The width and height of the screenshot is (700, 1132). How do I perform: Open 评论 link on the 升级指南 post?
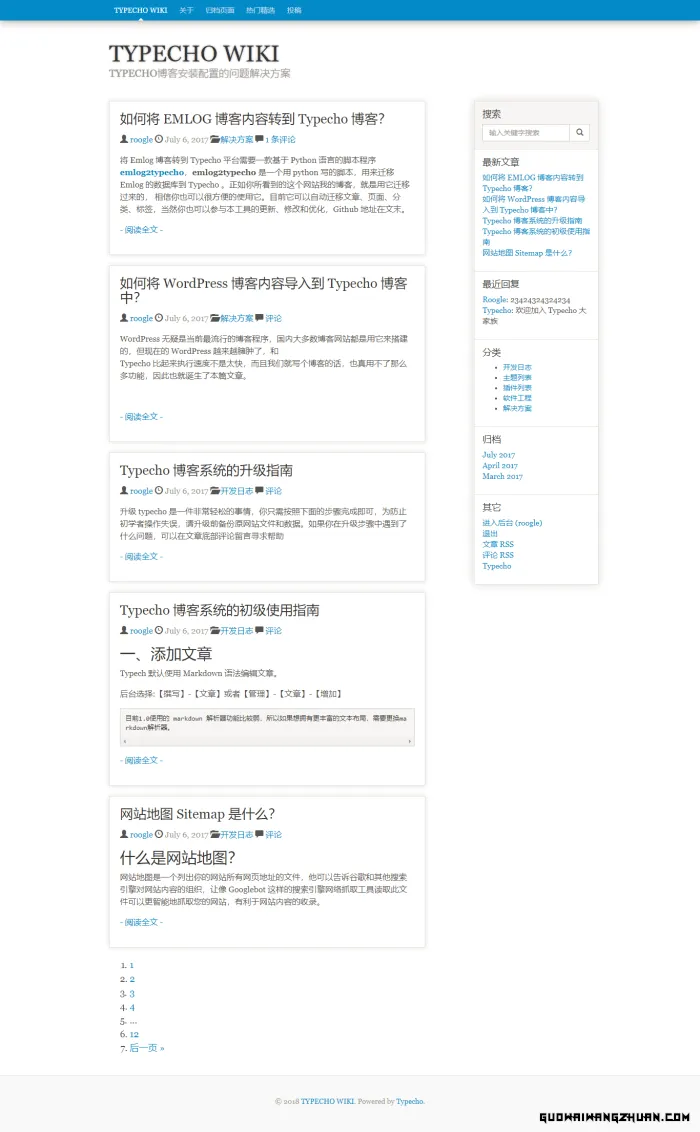274,491
